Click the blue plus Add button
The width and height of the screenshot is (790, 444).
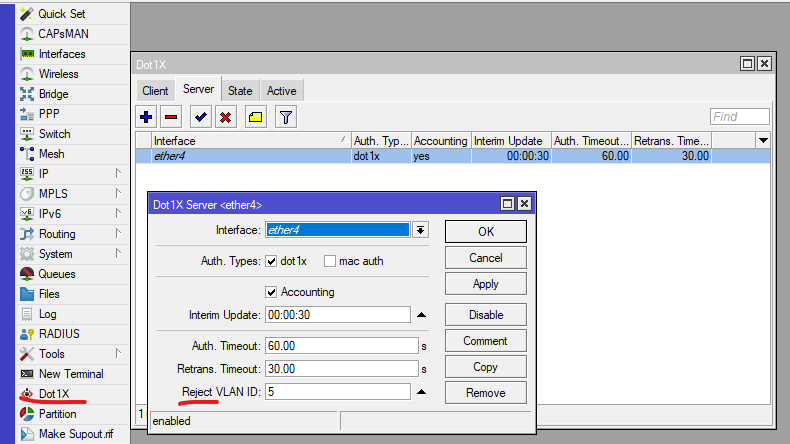click(146, 117)
